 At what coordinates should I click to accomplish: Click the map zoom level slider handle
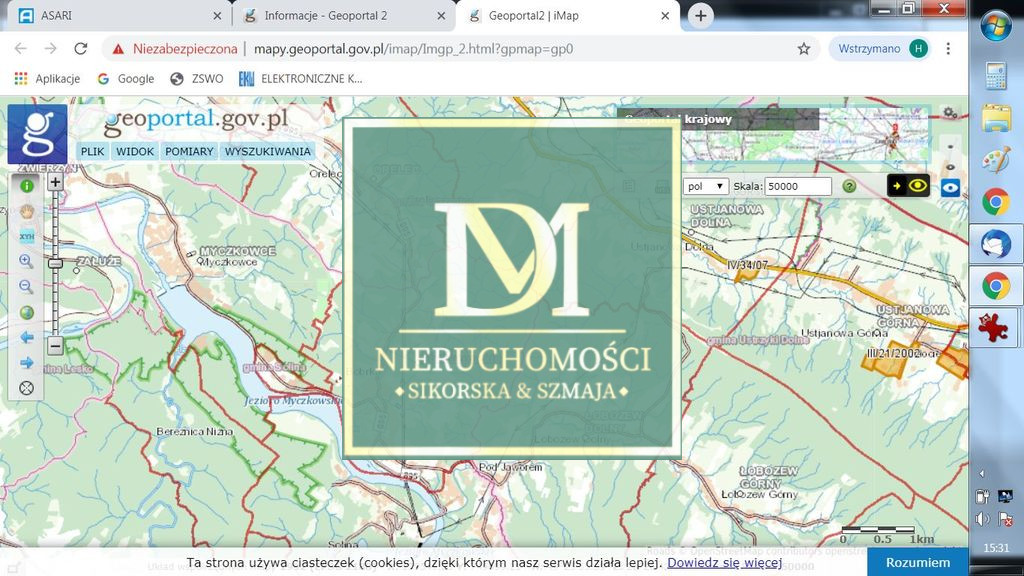pyautogui.click(x=56, y=263)
